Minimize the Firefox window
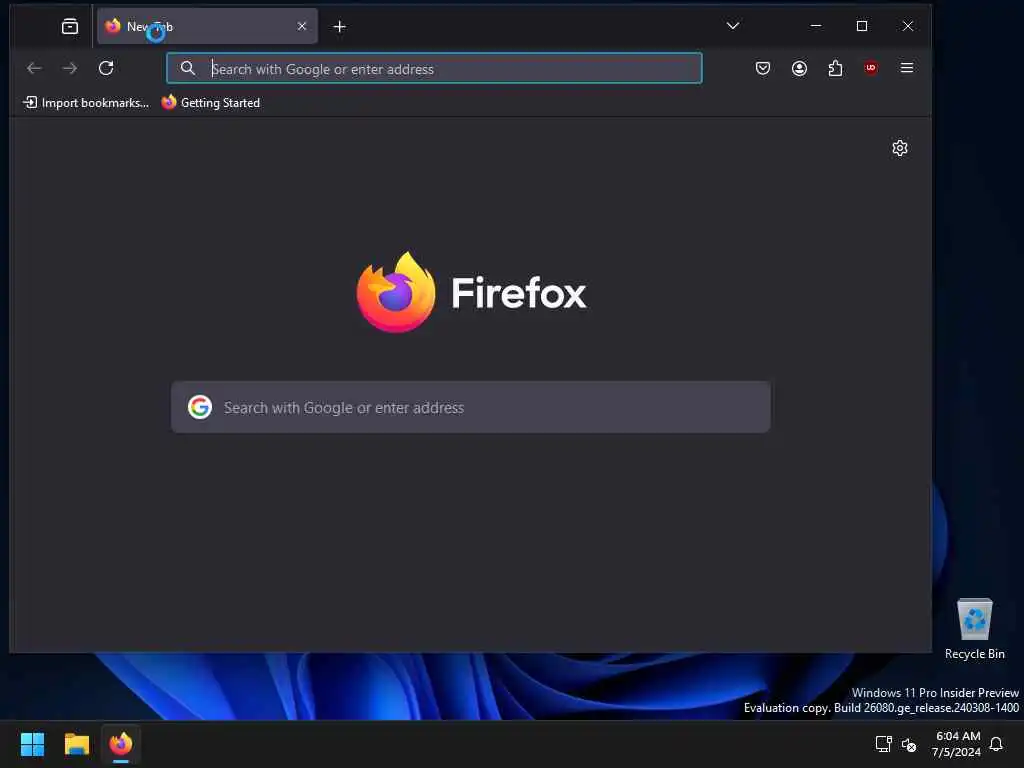1024x768 pixels. pos(816,25)
